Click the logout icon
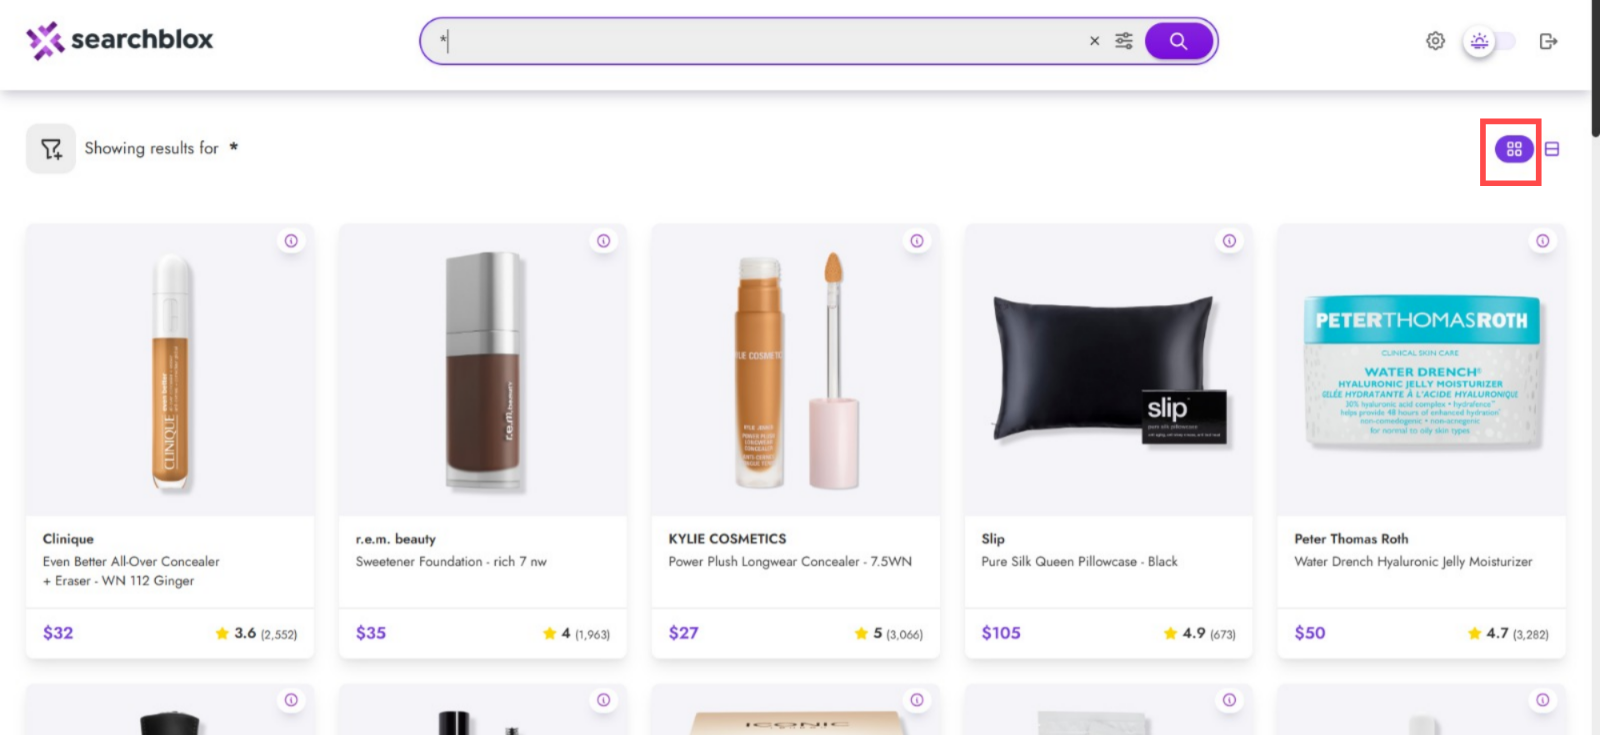This screenshot has width=1600, height=735. point(1548,41)
